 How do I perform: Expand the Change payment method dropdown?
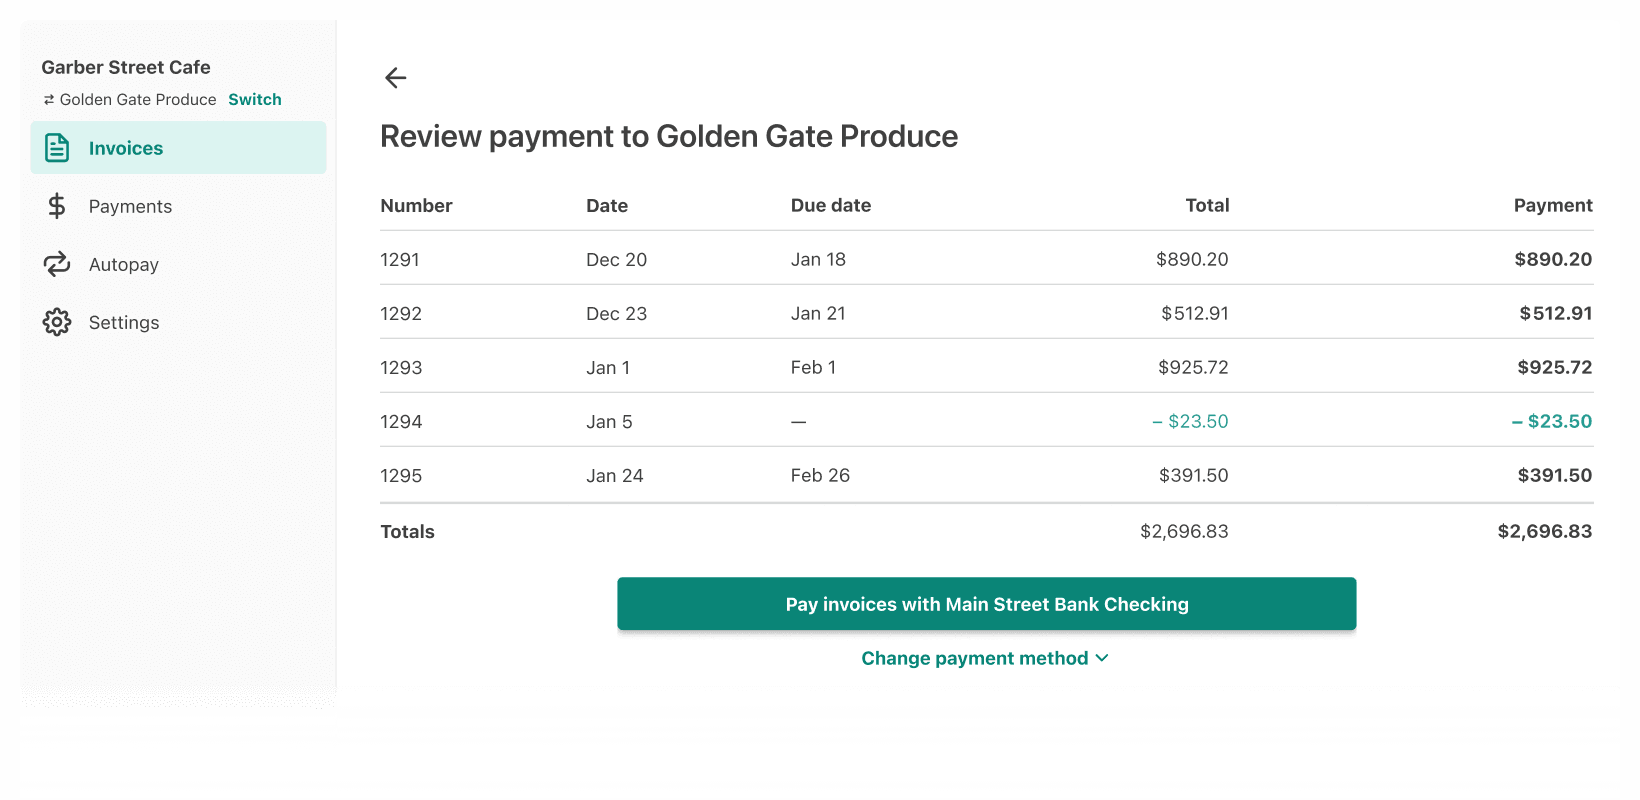point(974,658)
